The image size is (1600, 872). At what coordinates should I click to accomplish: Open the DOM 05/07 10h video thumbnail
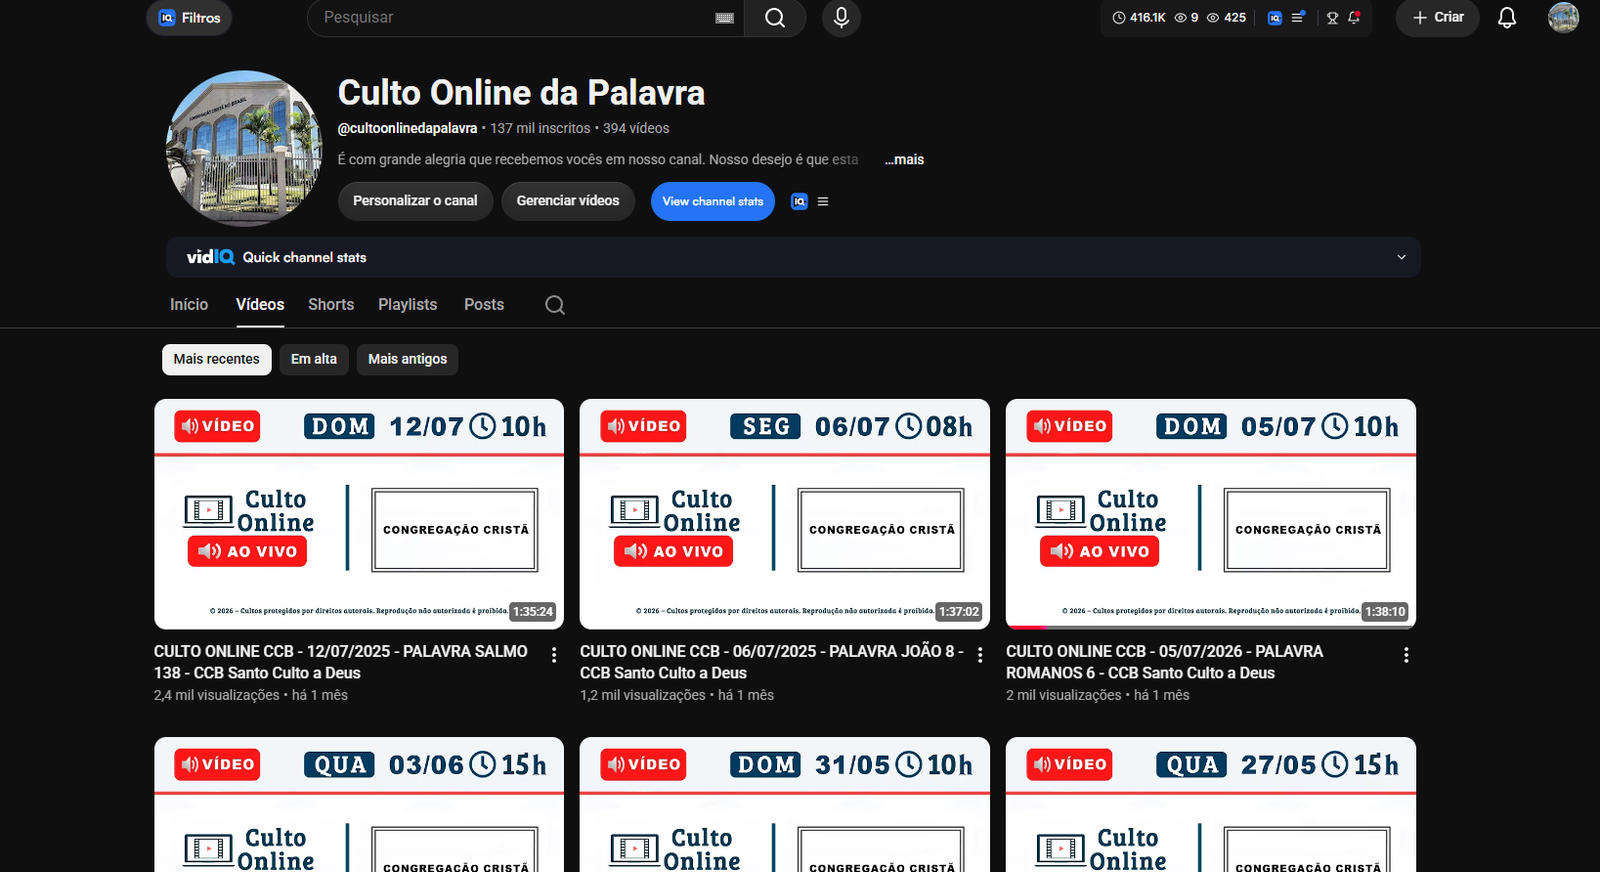coord(1211,514)
